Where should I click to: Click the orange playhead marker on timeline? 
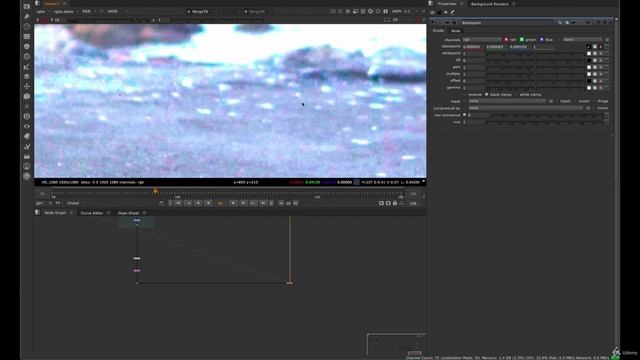[x=155, y=191]
